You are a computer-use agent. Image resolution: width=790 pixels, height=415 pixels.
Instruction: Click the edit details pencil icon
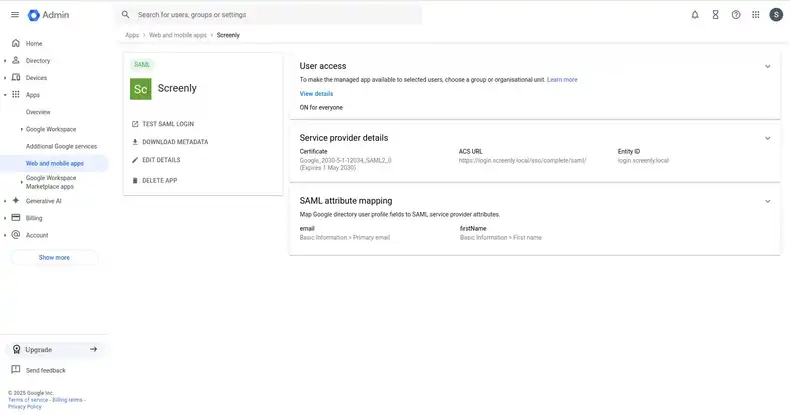tap(135, 160)
